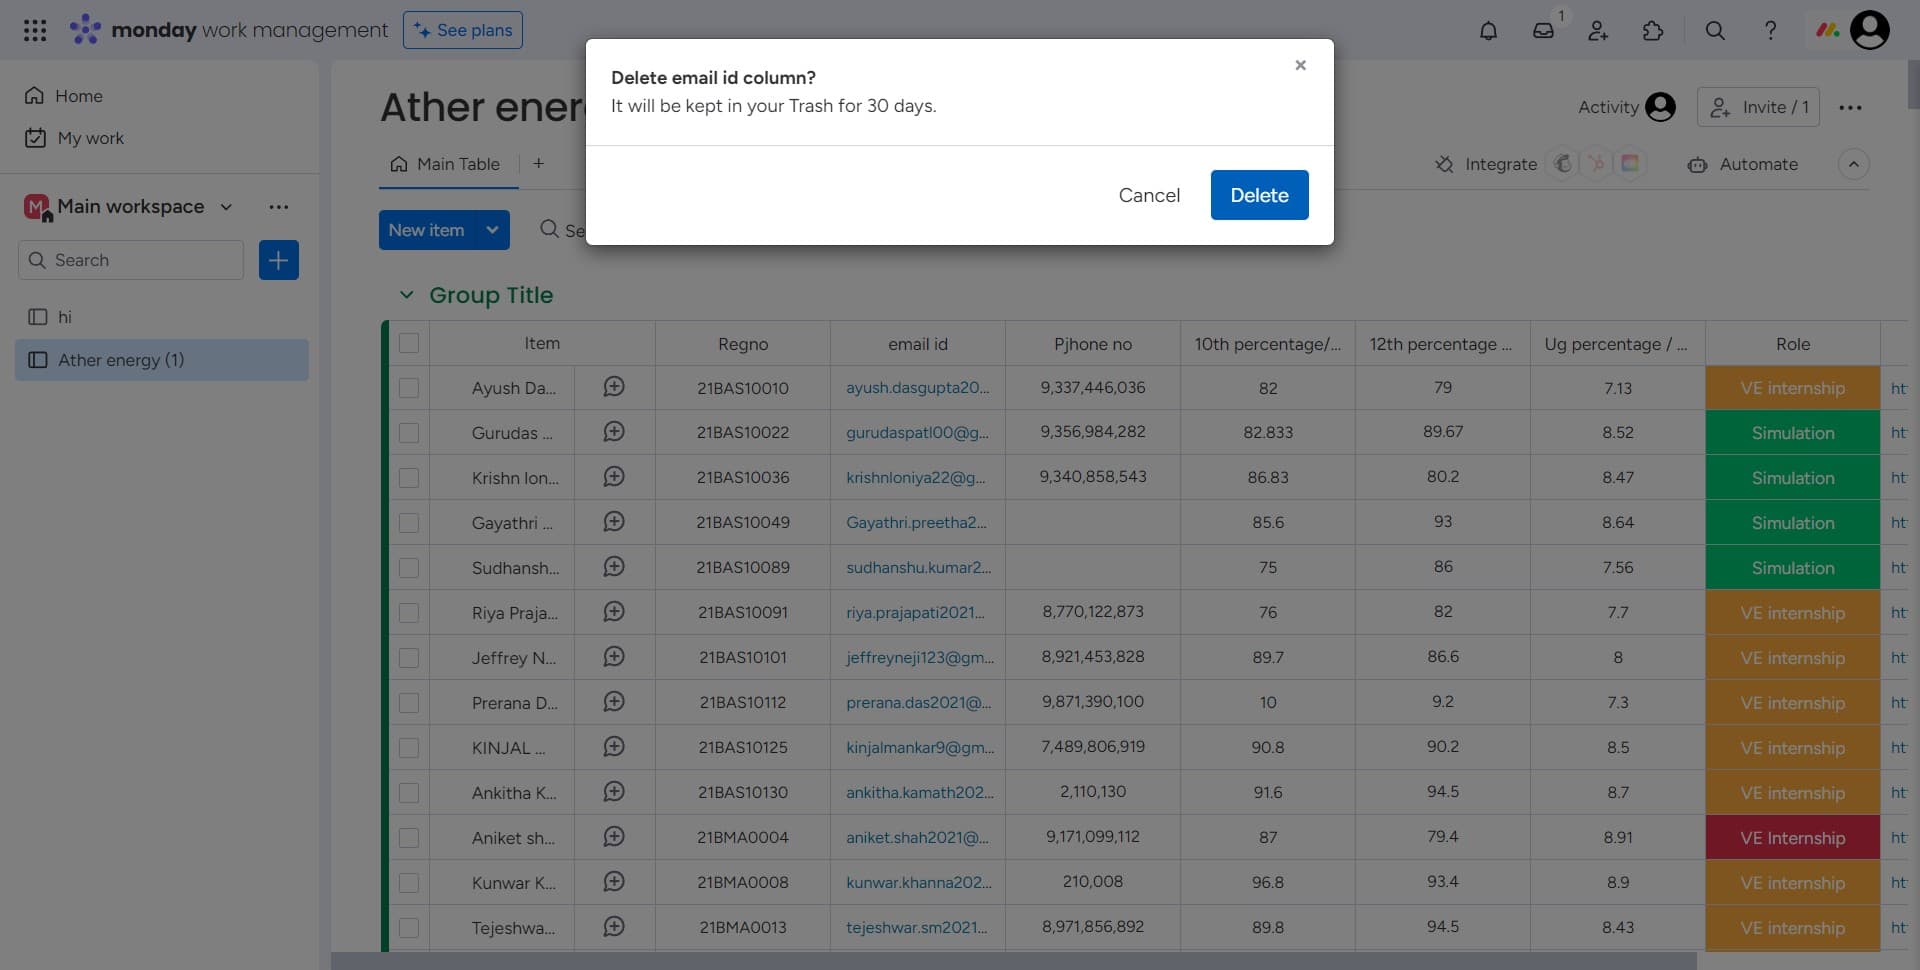Open the help question mark icon

[x=1770, y=31]
